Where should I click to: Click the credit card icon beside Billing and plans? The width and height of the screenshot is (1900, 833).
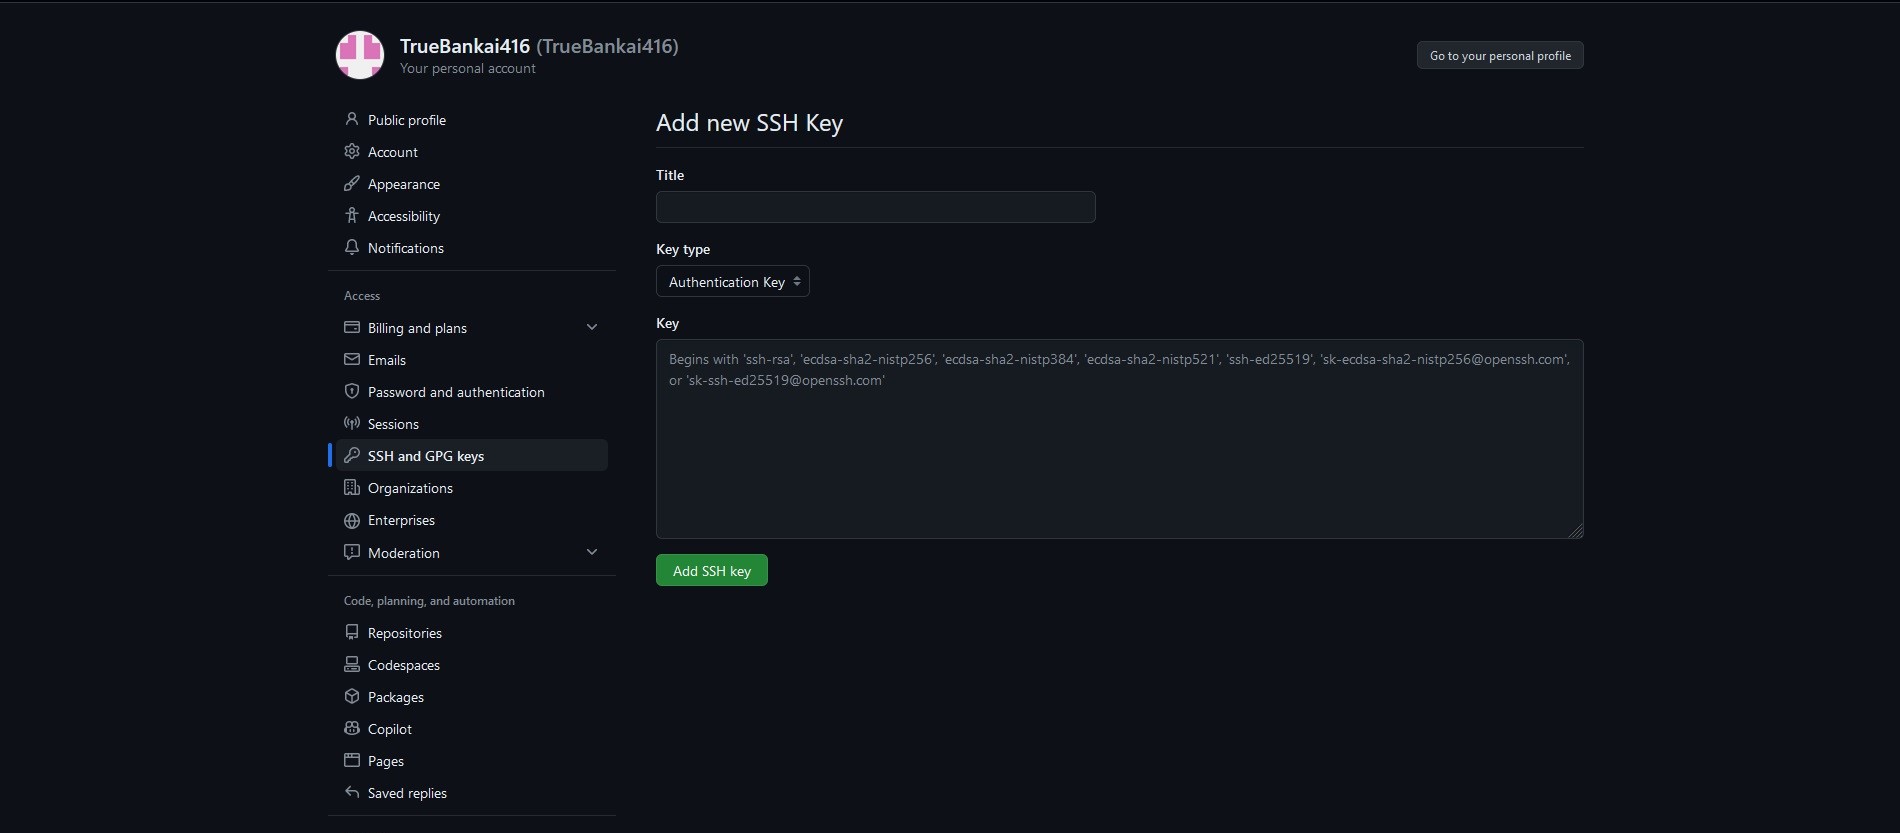(352, 327)
